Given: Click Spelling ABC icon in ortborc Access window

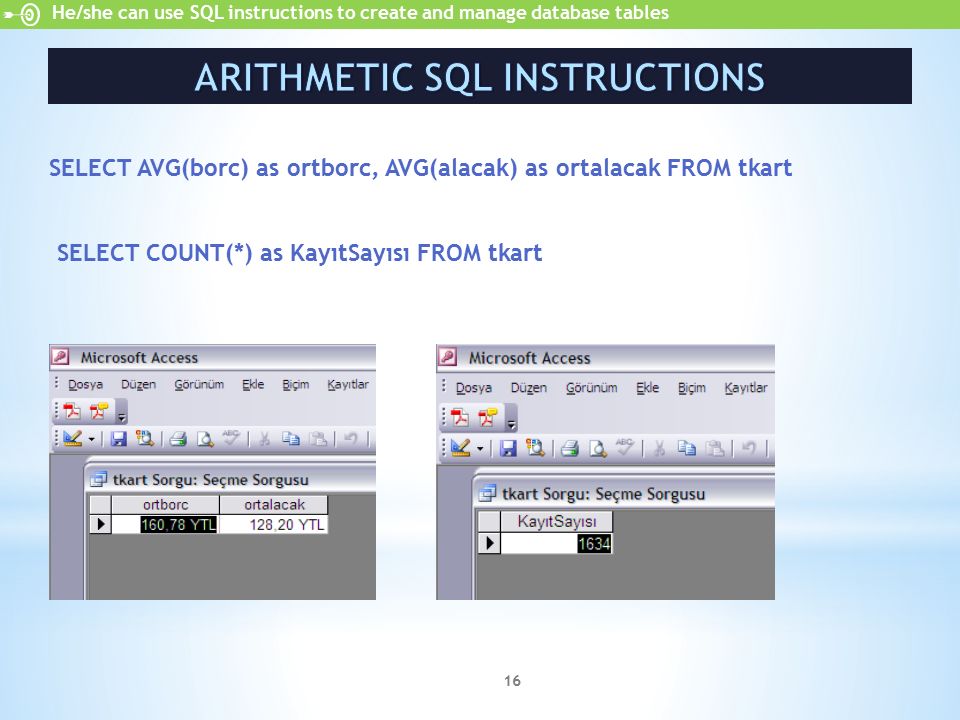Looking at the screenshot, I should click(x=231, y=437).
